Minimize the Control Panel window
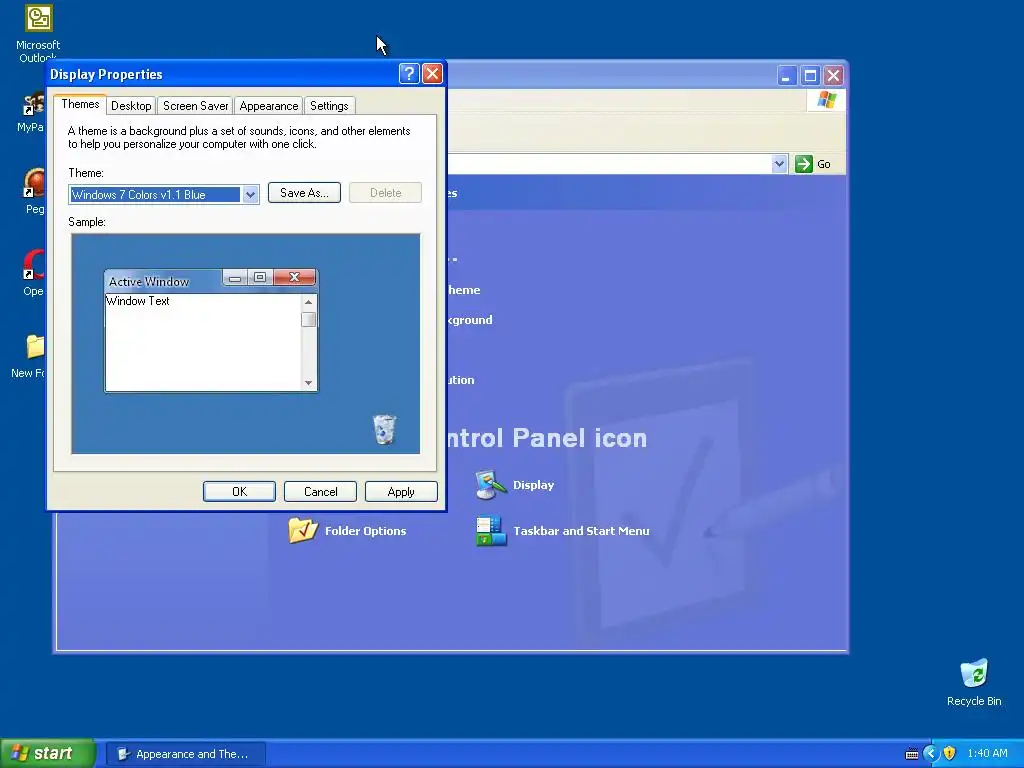Viewport: 1024px width, 768px height. click(786, 76)
